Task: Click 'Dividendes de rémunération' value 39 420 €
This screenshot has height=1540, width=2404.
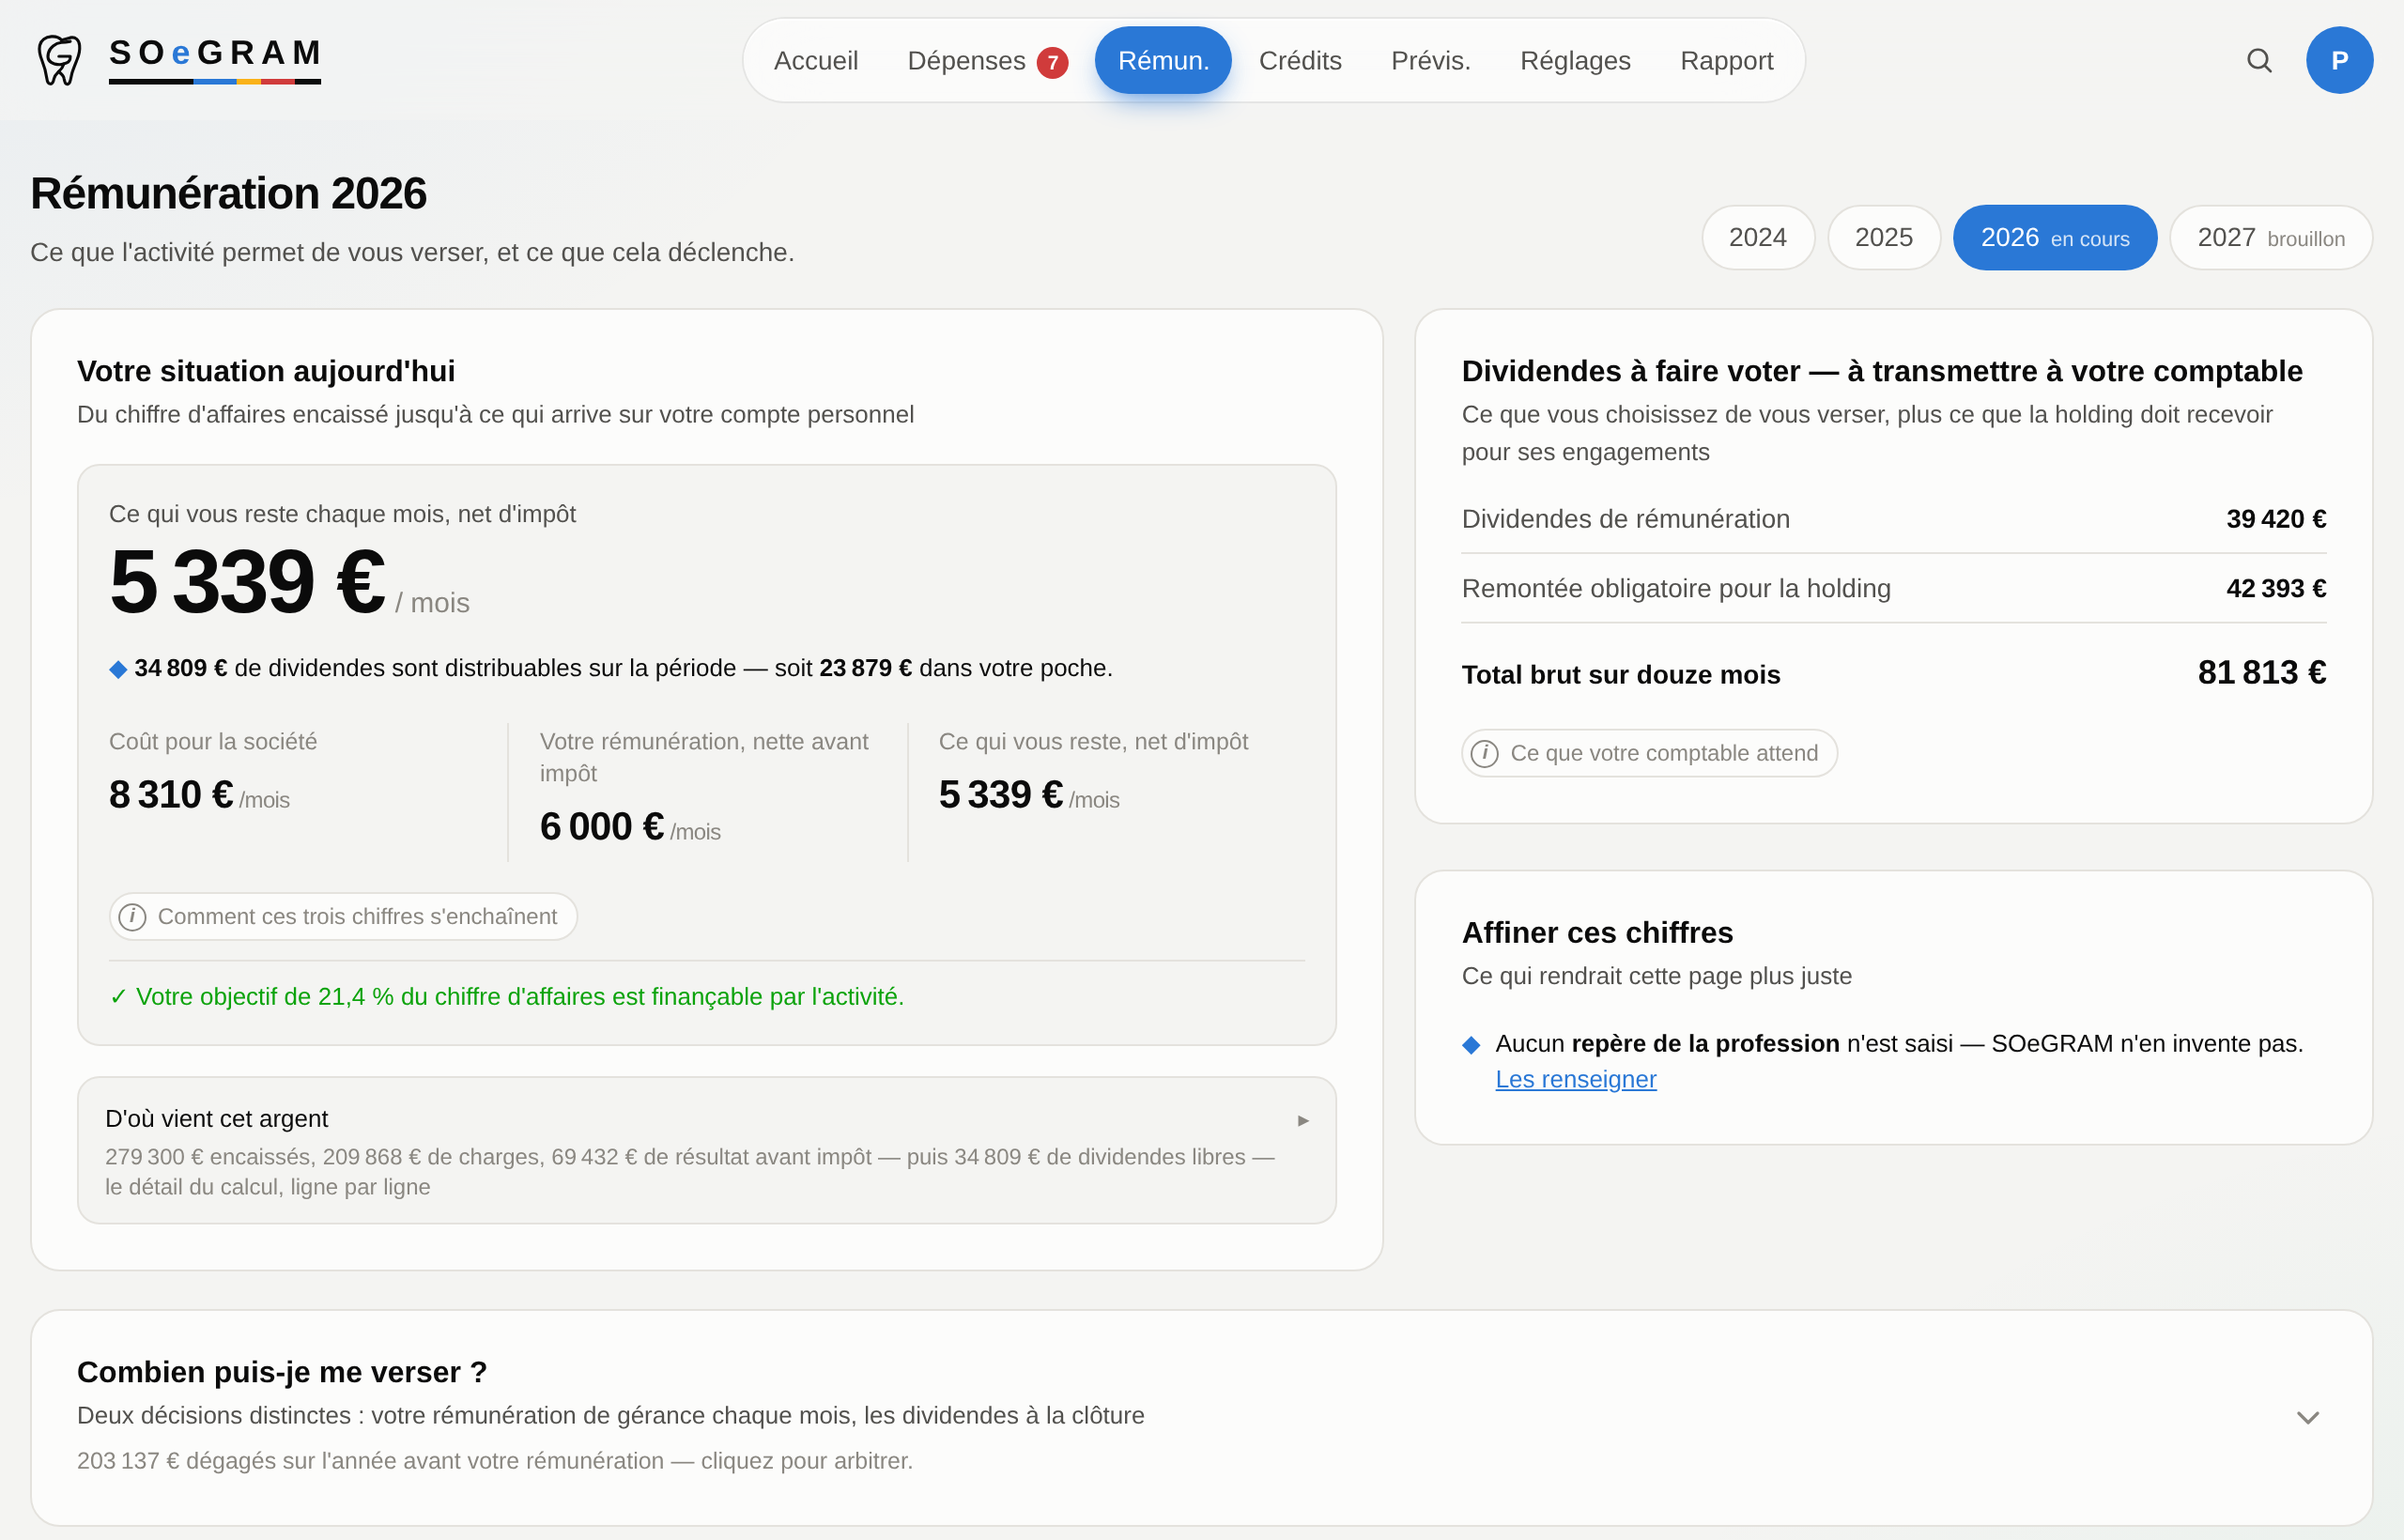Action: click(2276, 519)
